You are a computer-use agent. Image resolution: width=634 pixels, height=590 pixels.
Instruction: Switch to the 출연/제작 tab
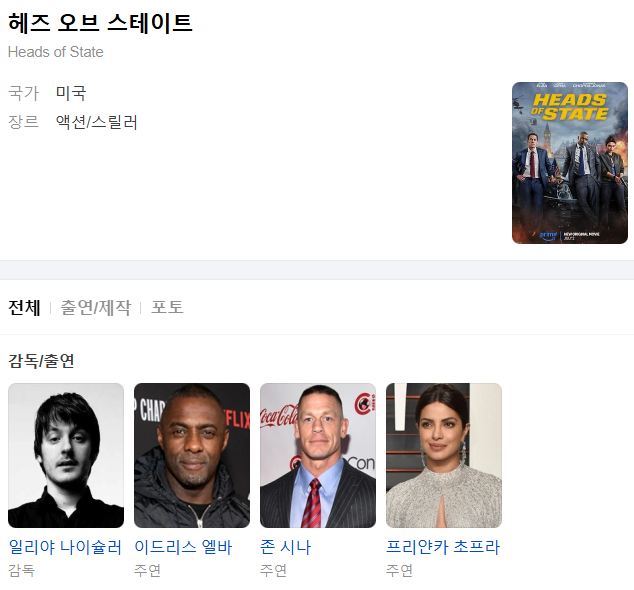[96, 308]
